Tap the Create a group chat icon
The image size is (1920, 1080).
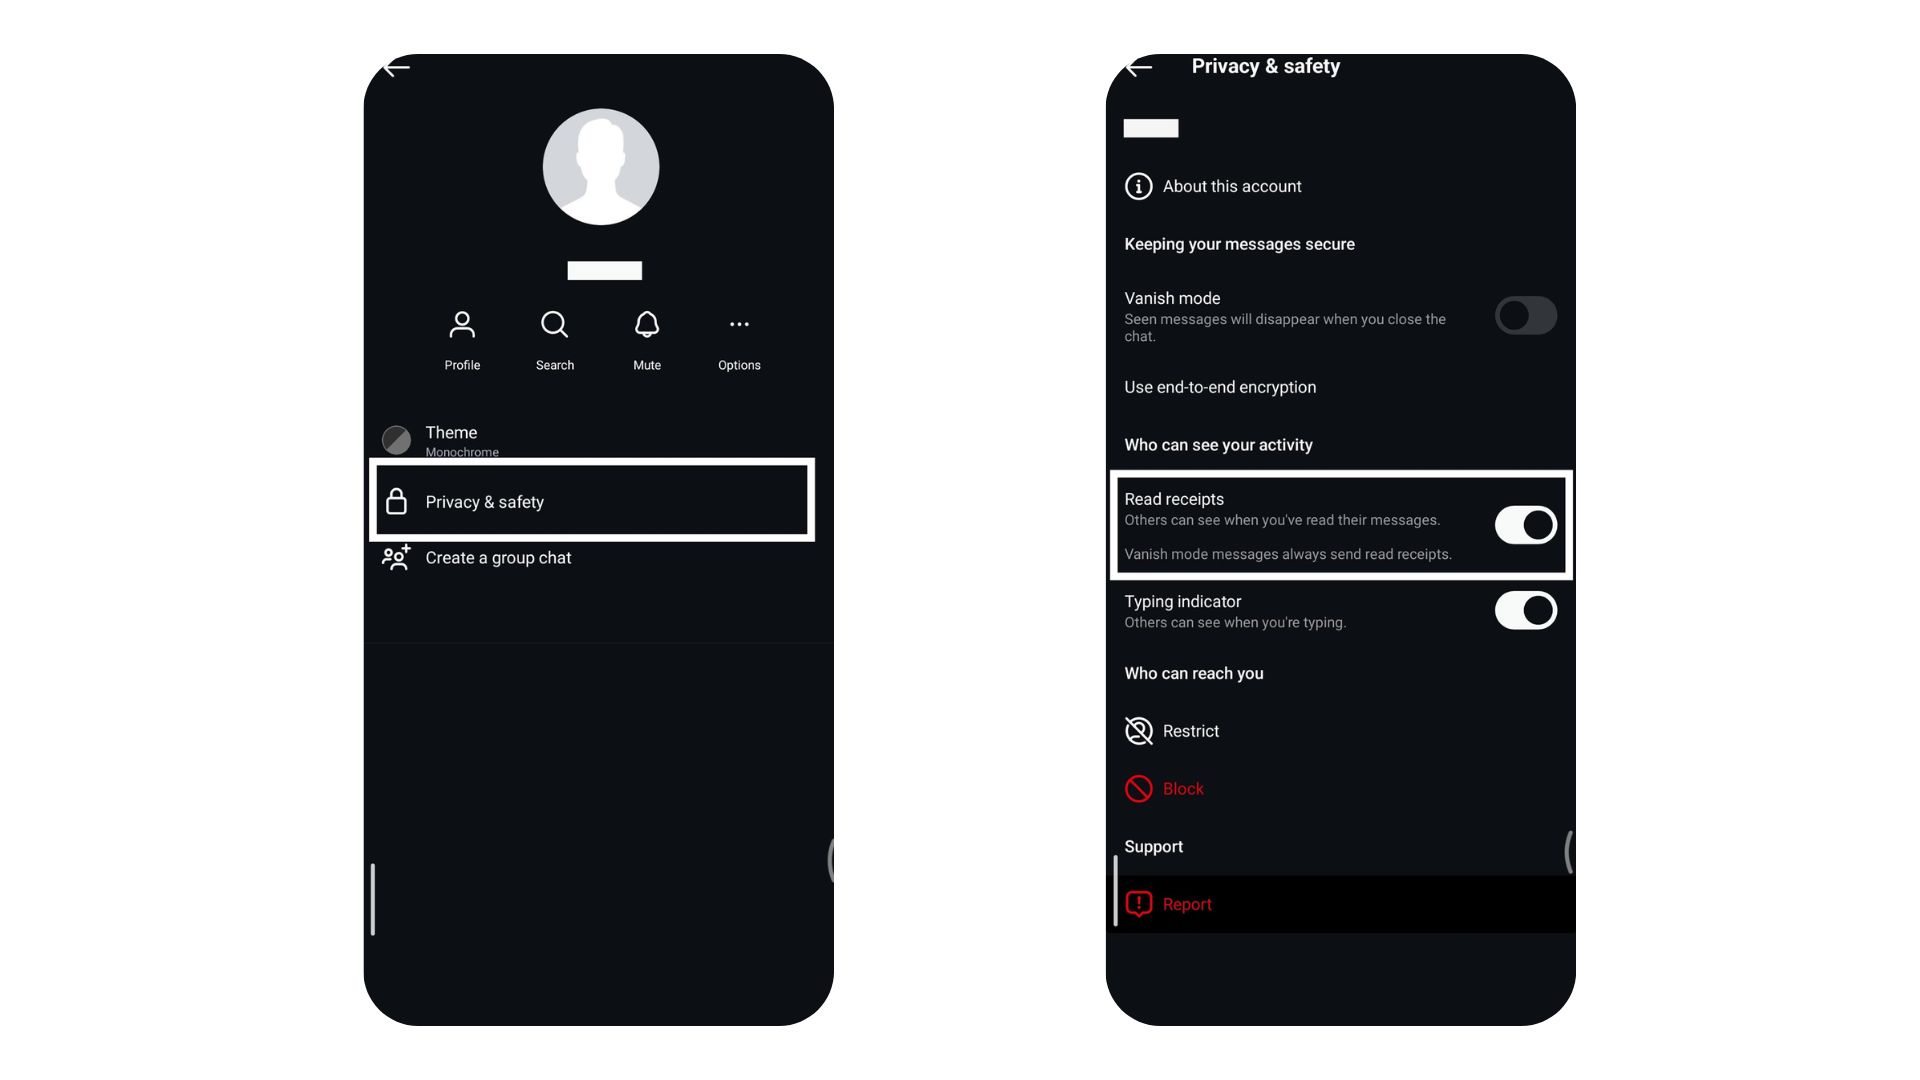click(x=394, y=556)
